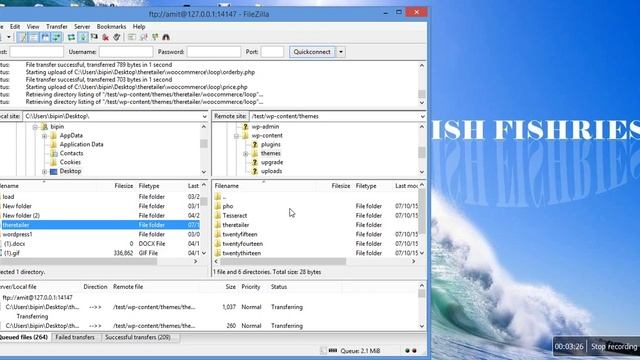Open the Site Manager dropdown arrow

click(9, 38)
